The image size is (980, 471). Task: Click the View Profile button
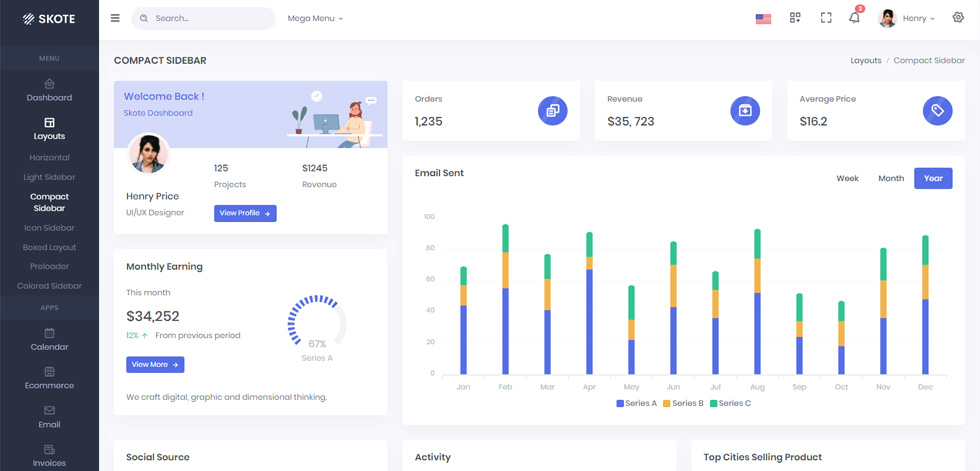(245, 214)
